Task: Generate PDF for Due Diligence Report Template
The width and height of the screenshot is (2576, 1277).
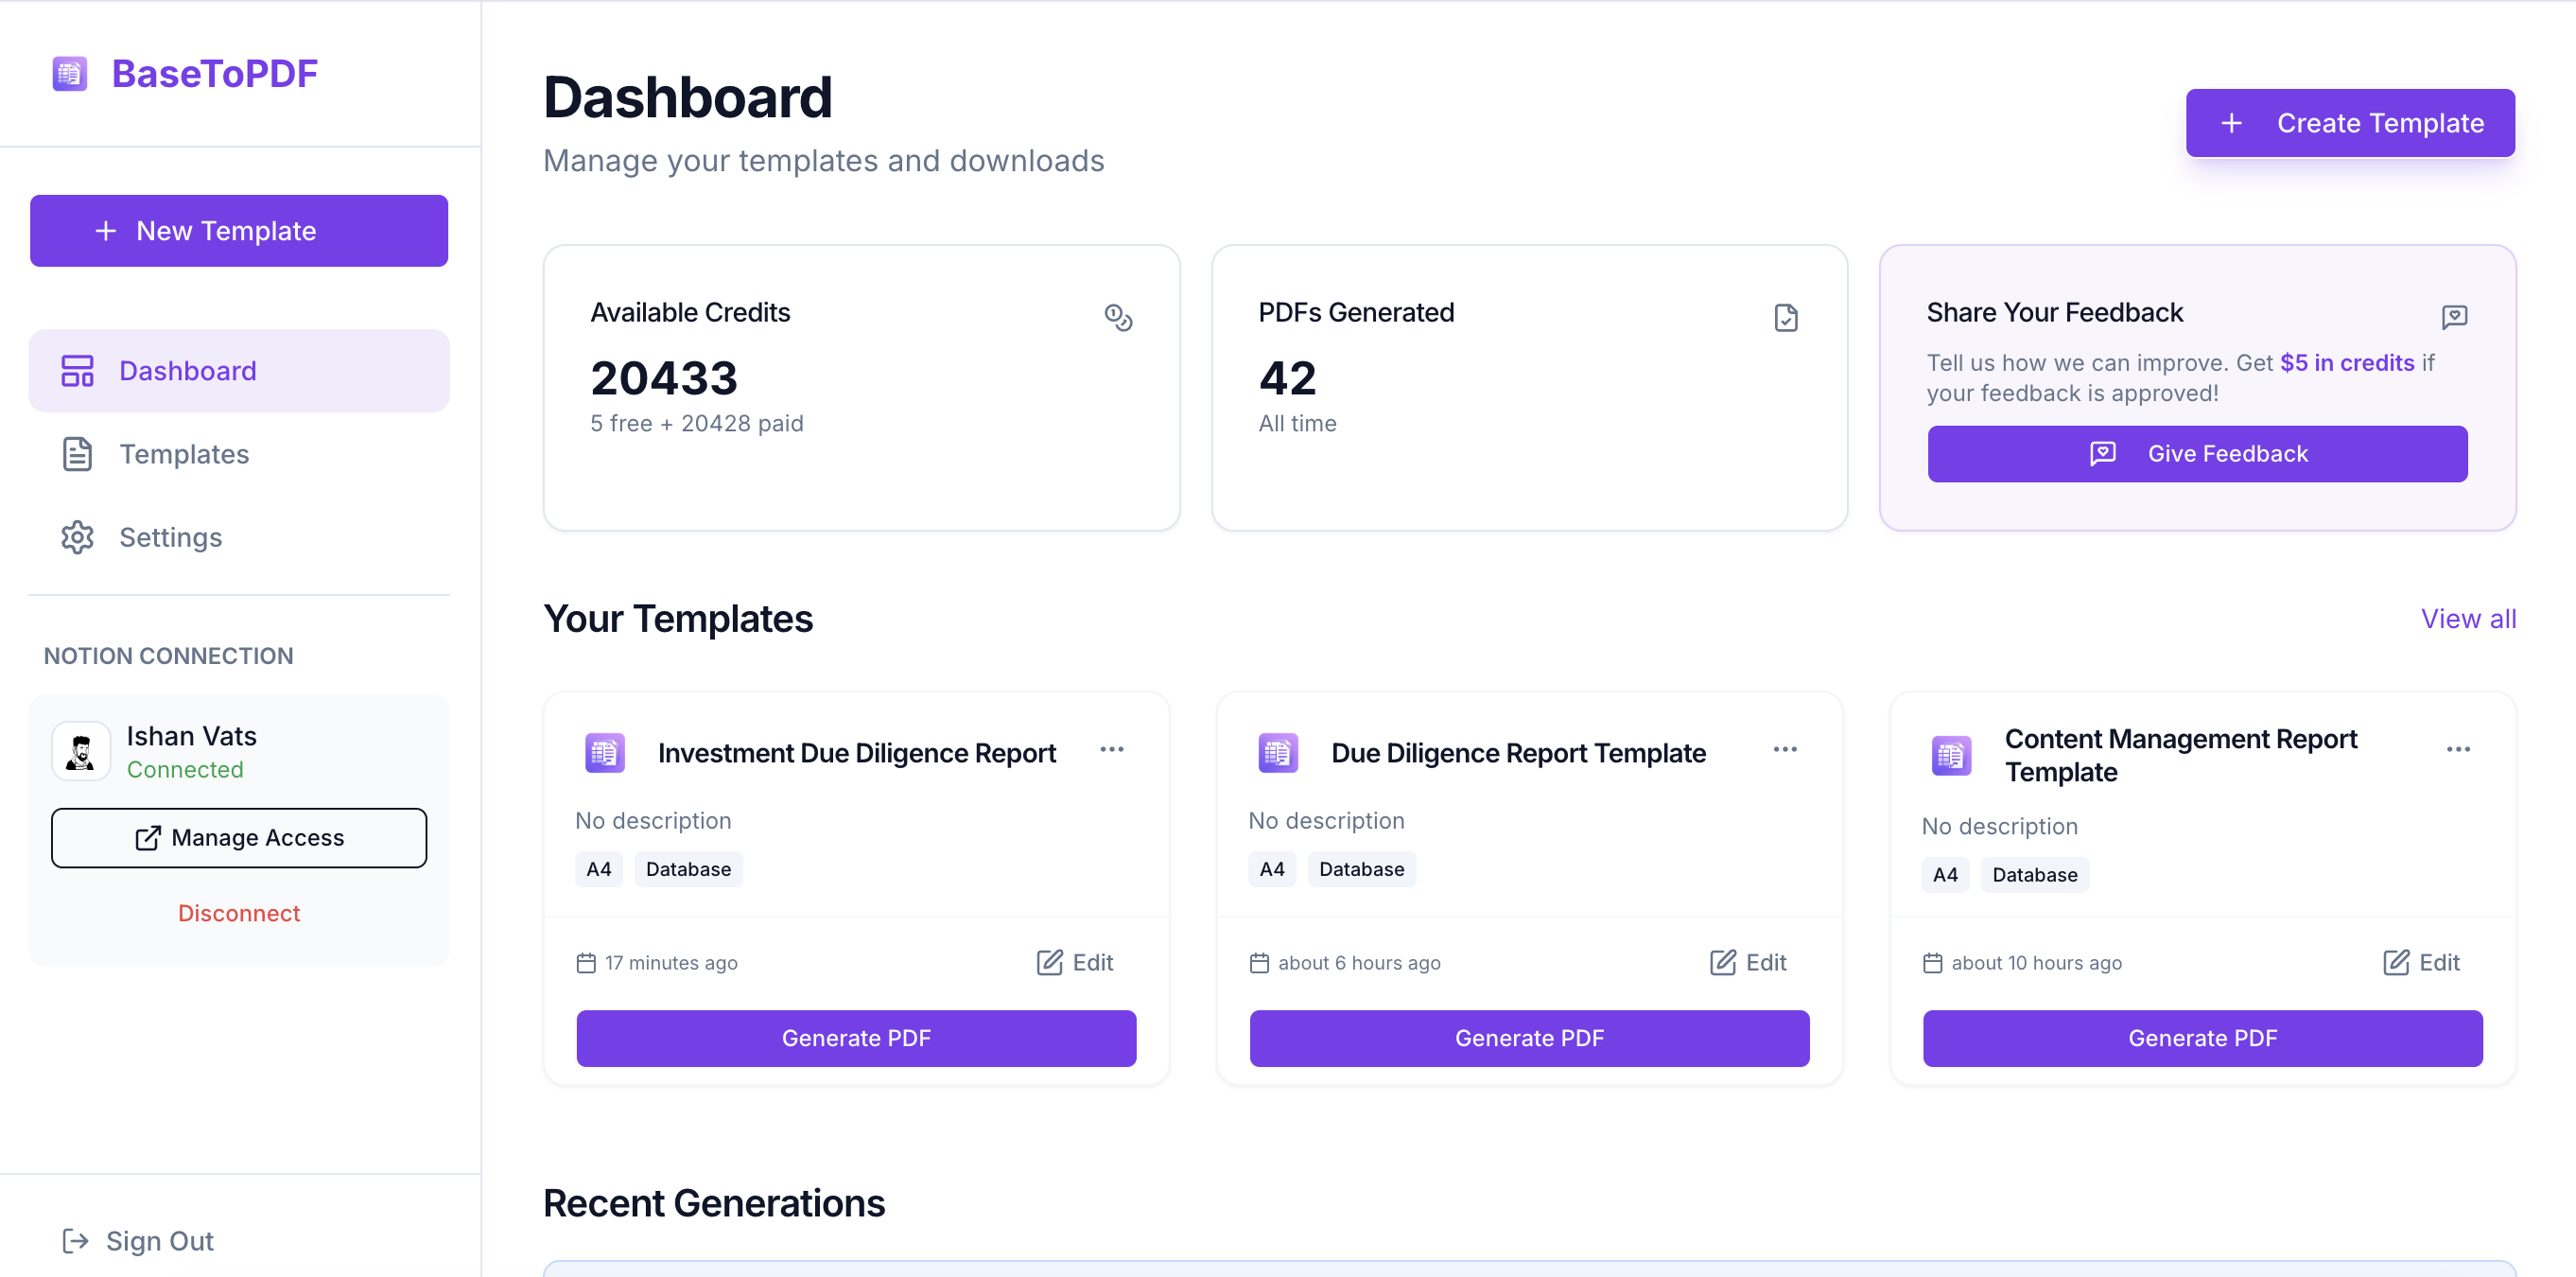Action: point(1529,1039)
